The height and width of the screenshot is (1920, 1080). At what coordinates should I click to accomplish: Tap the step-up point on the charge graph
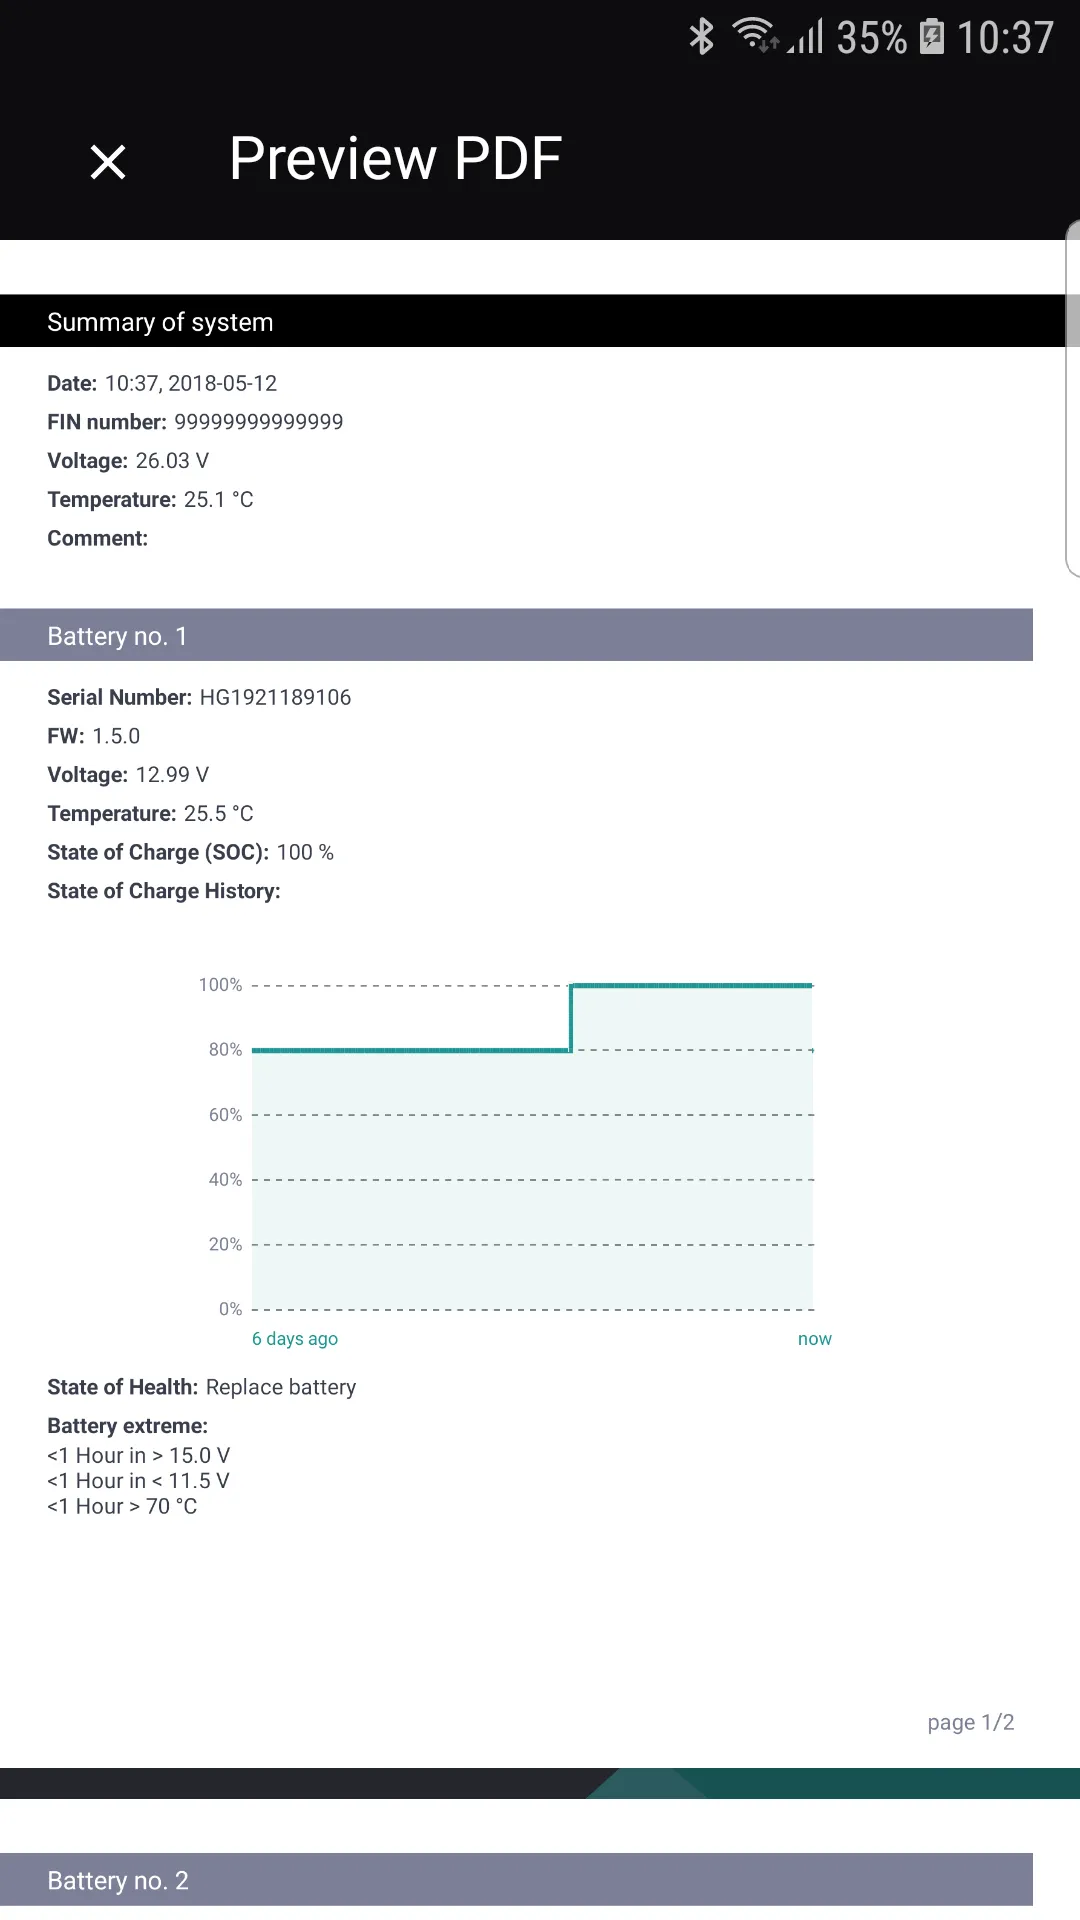point(571,1018)
